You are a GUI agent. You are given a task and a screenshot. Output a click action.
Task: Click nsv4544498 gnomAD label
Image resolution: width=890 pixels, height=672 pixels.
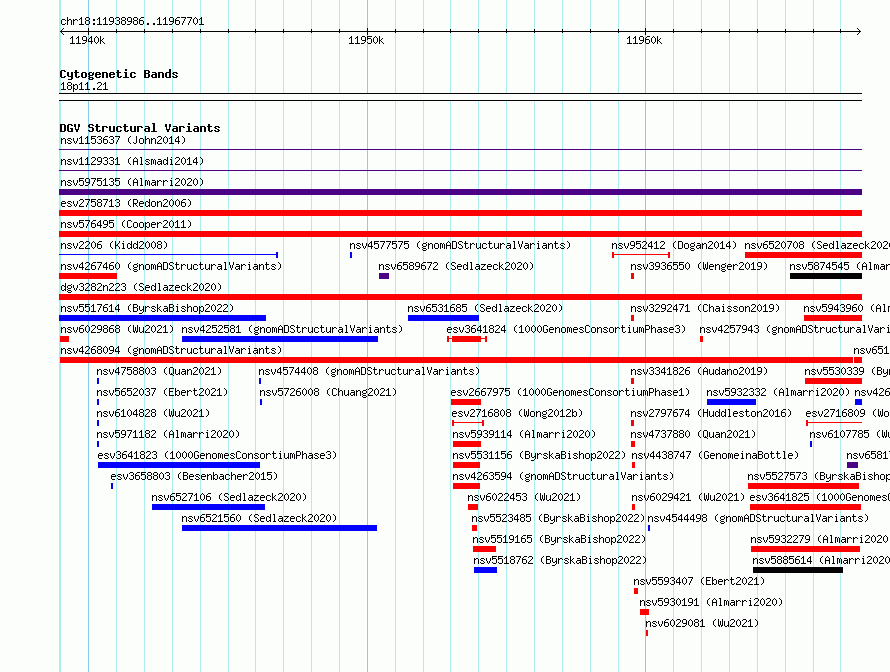click(758, 518)
